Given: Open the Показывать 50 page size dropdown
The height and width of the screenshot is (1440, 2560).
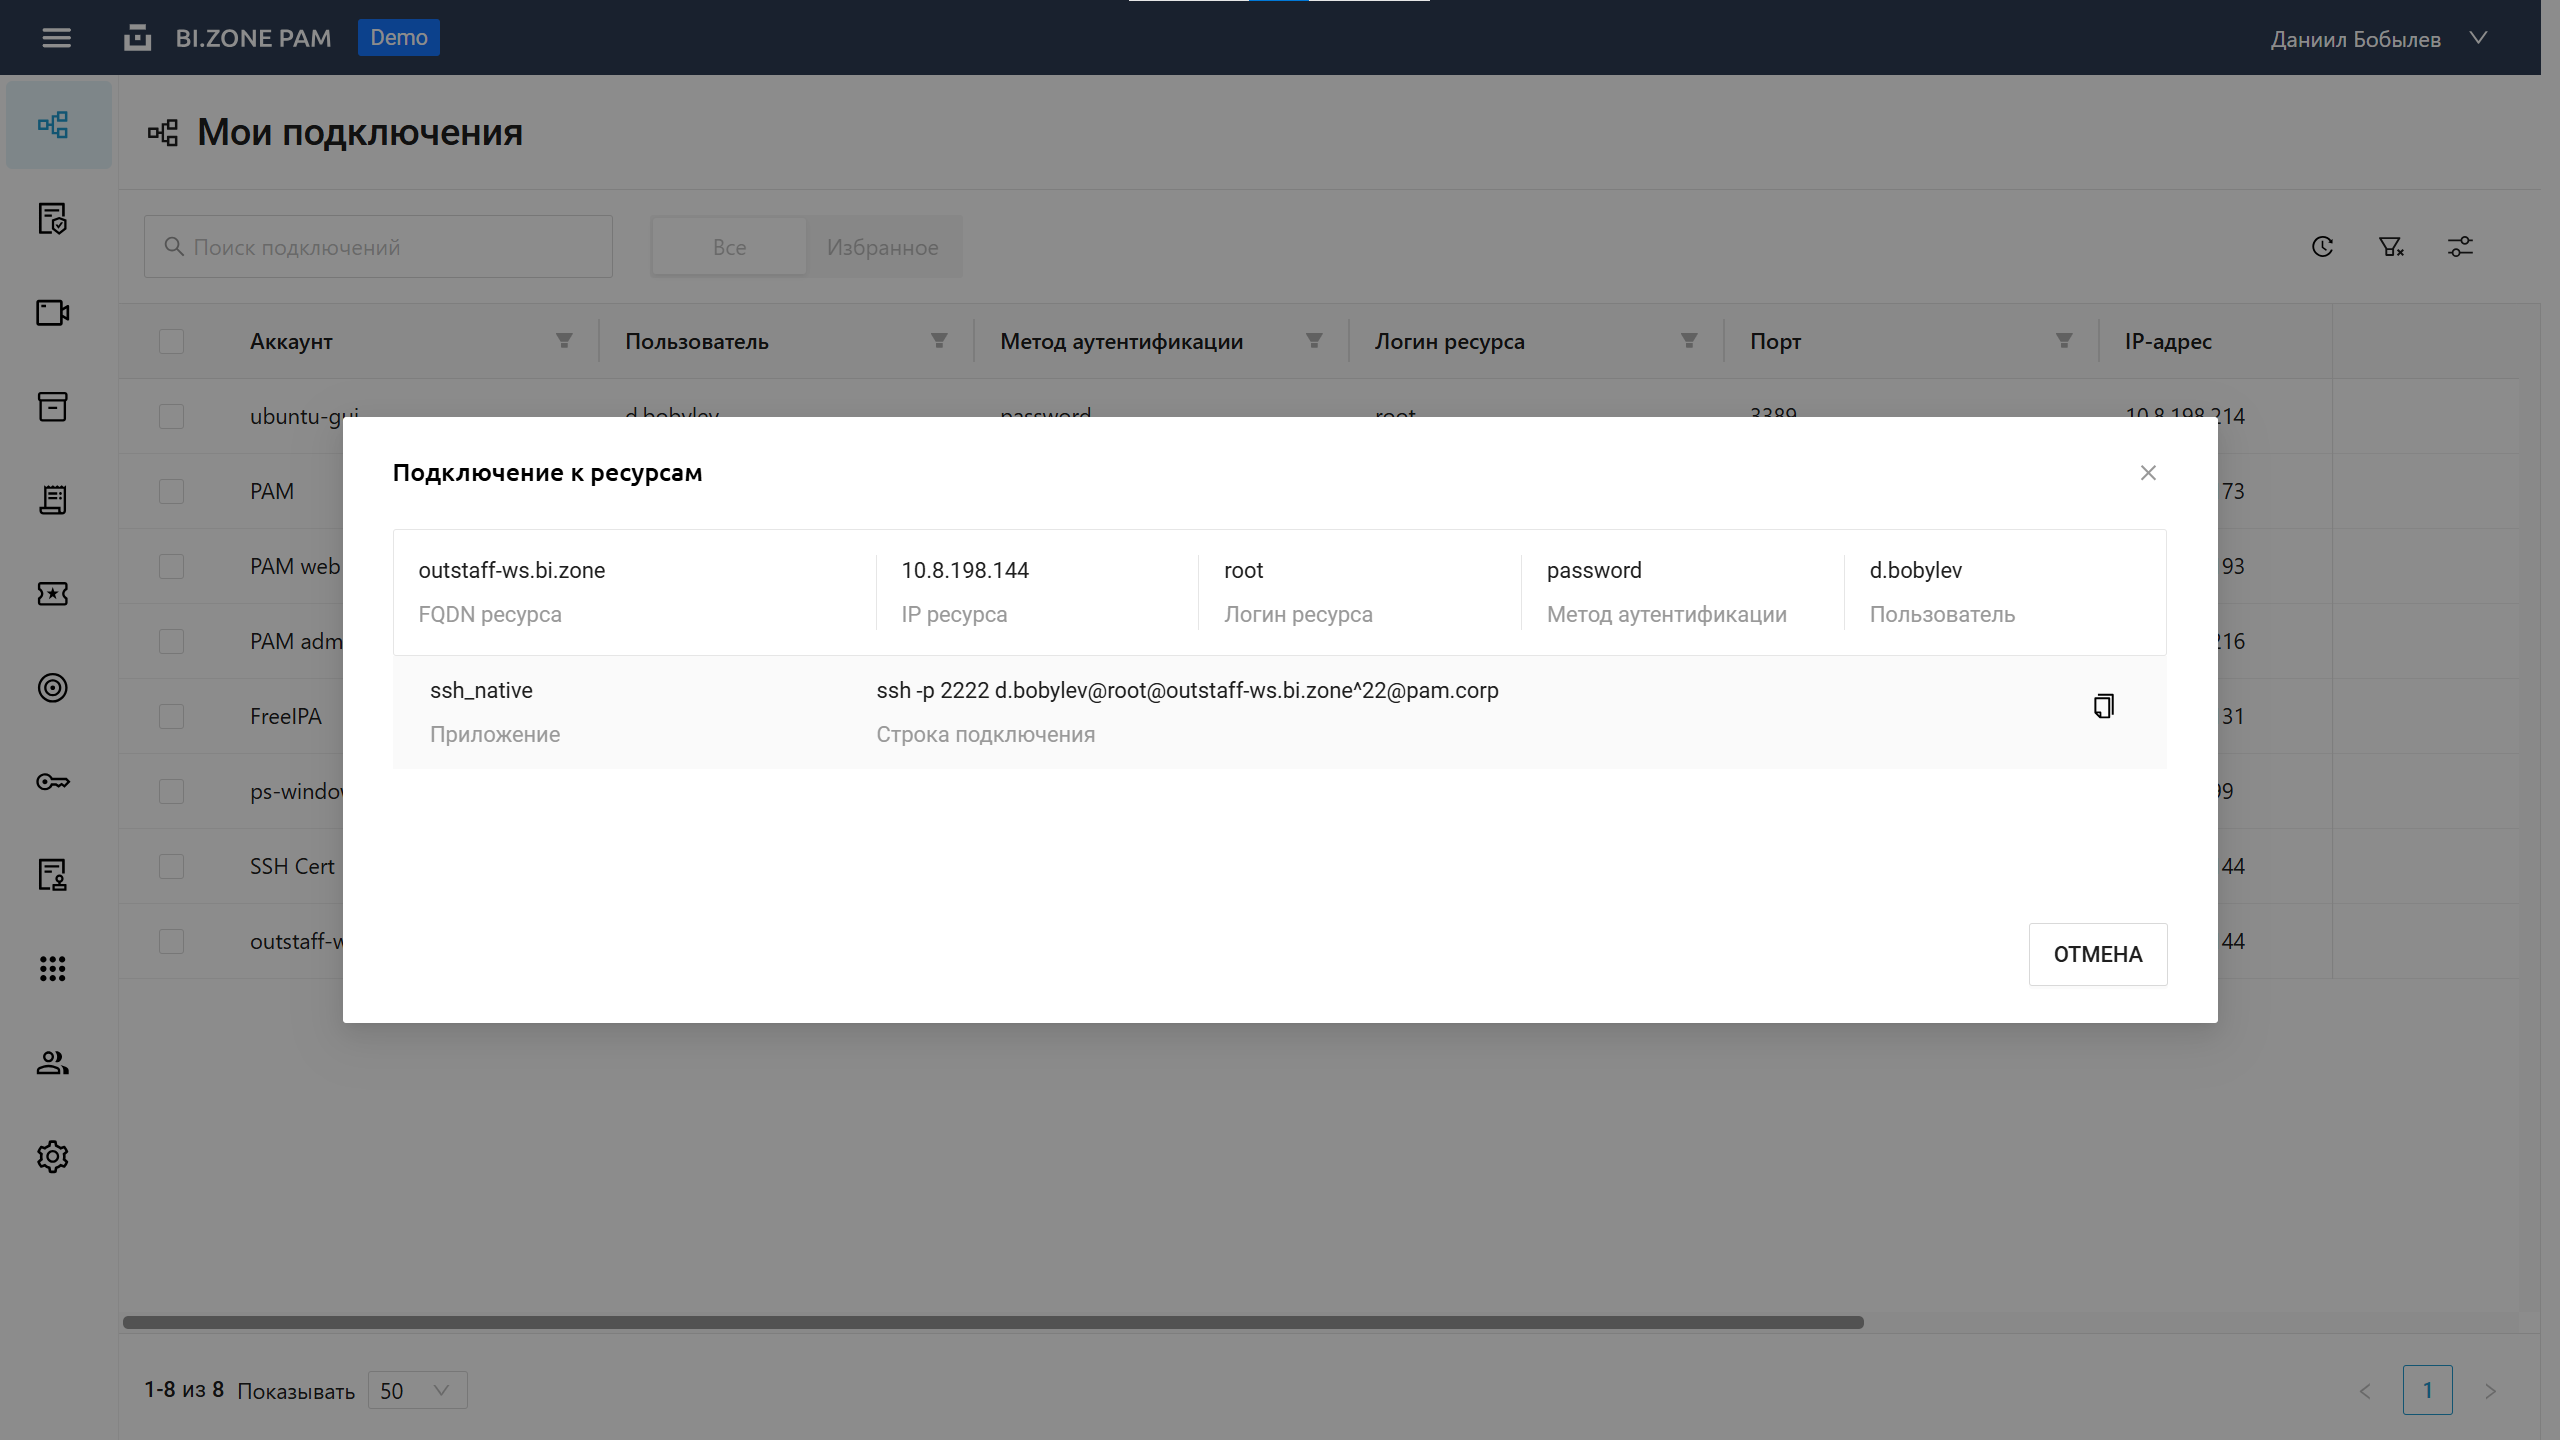Looking at the screenshot, I should click(416, 1390).
